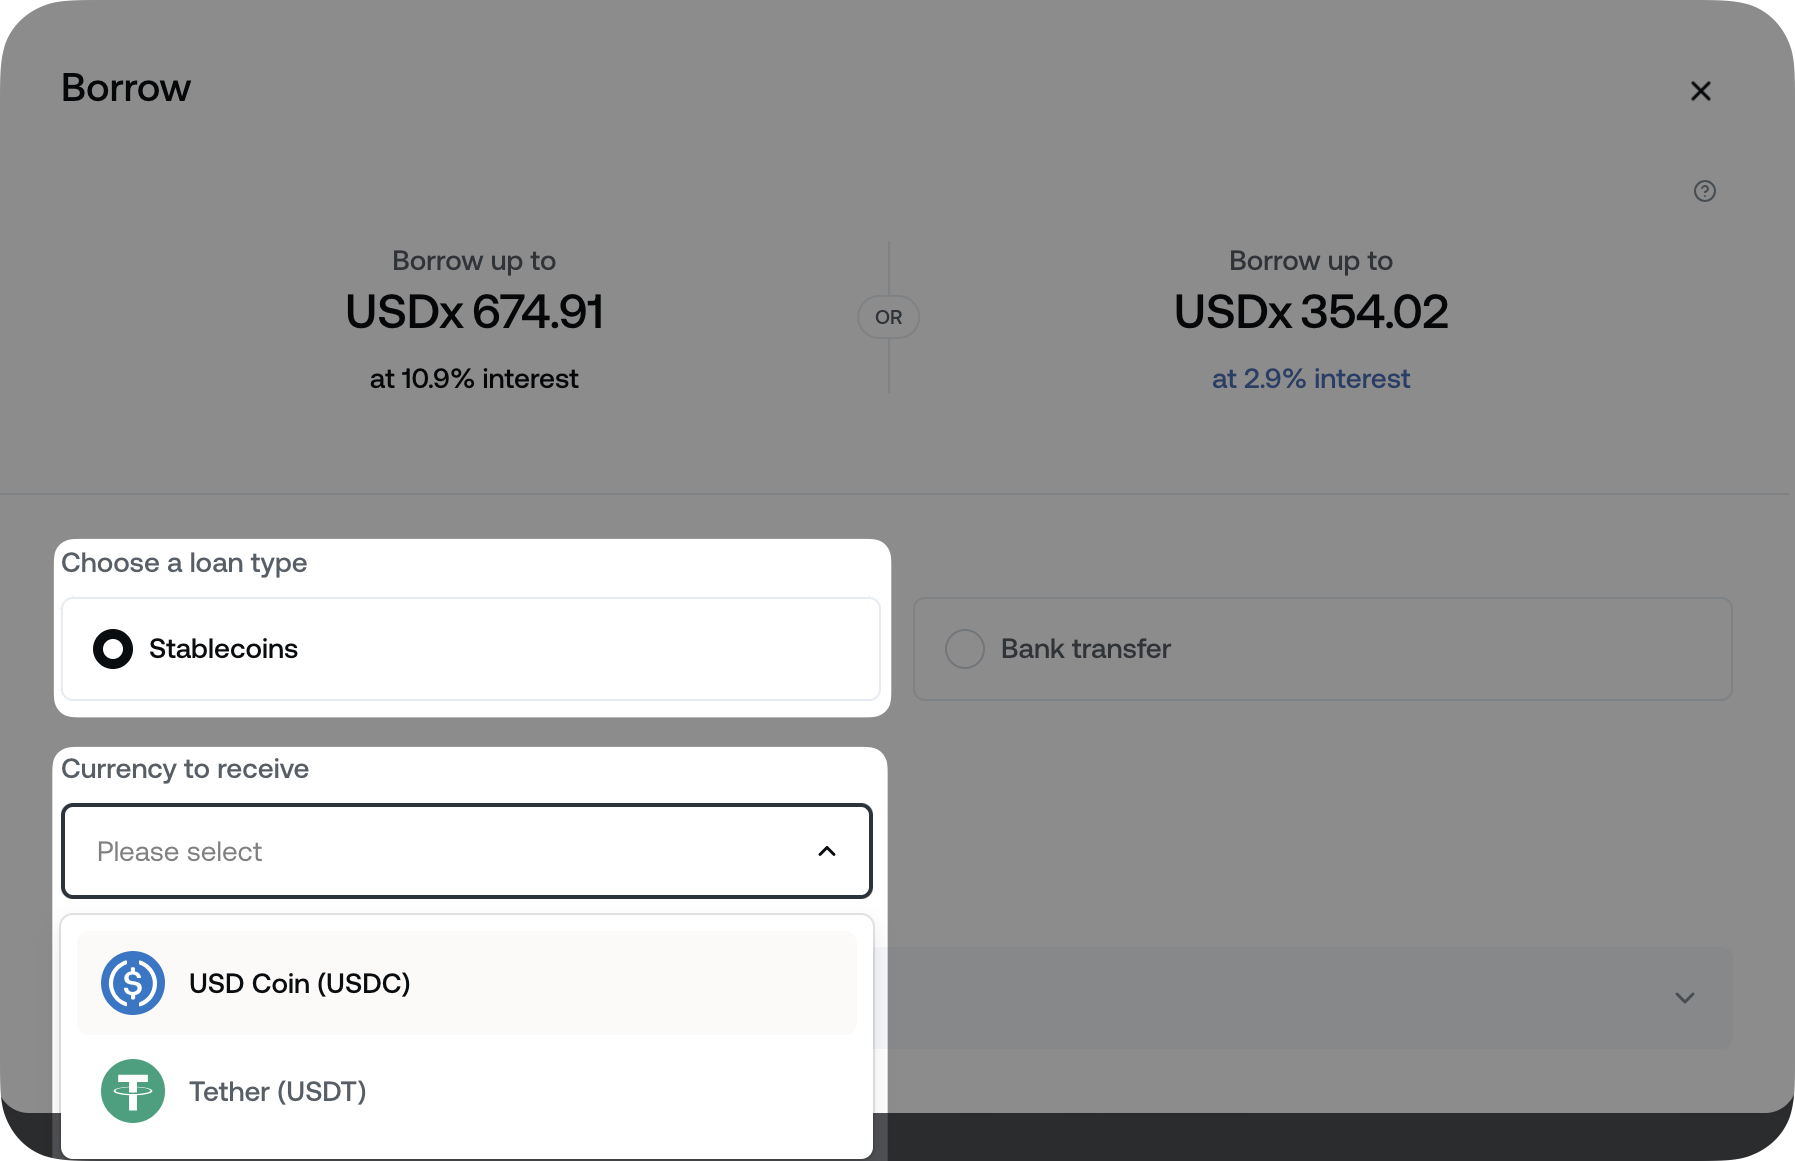Click the 'at 10.9% interest' text
Viewport: 1795px width, 1161px height.
pos(474,379)
